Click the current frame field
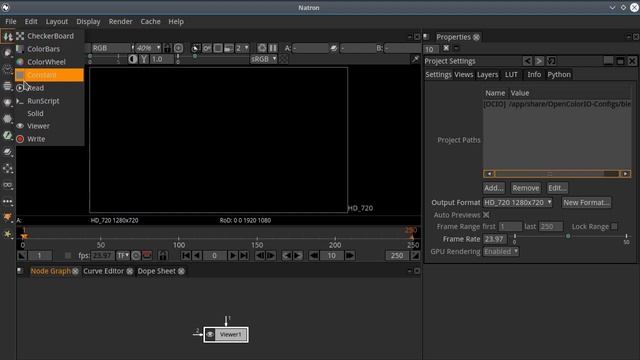The height and width of the screenshot is (360, 640). tap(214, 256)
